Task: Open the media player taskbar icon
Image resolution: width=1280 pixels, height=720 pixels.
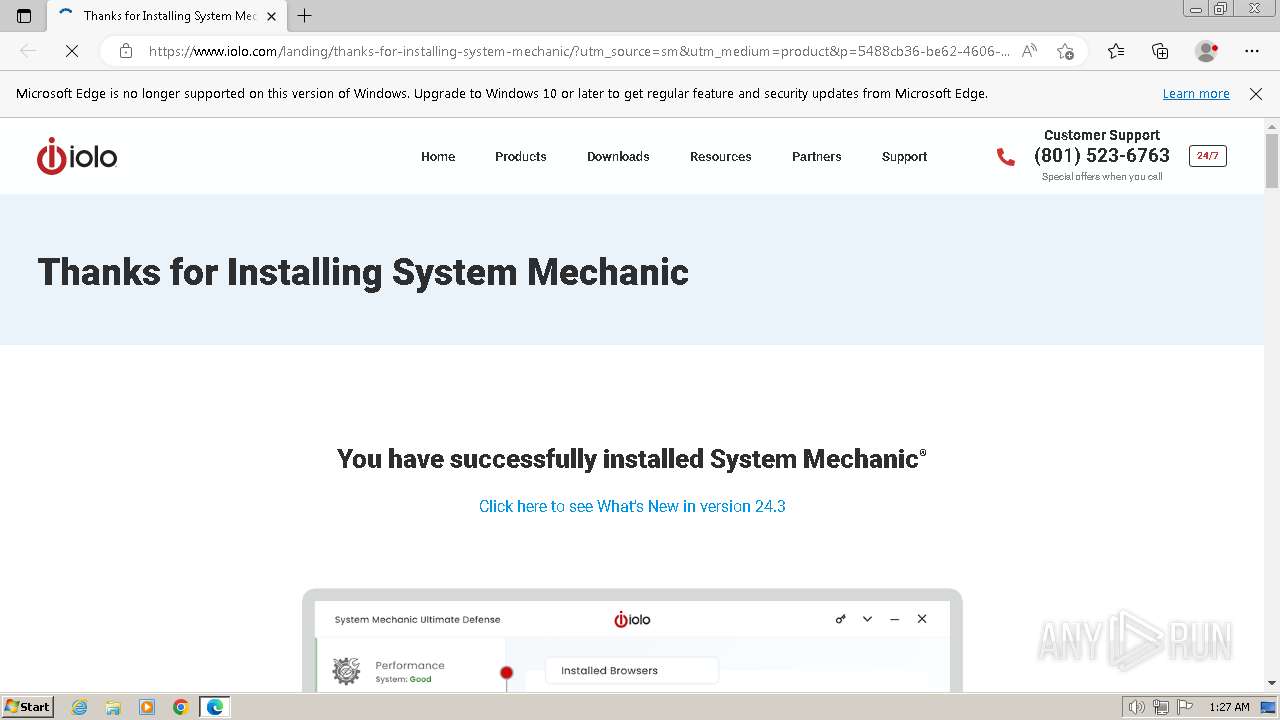Action: click(x=147, y=707)
